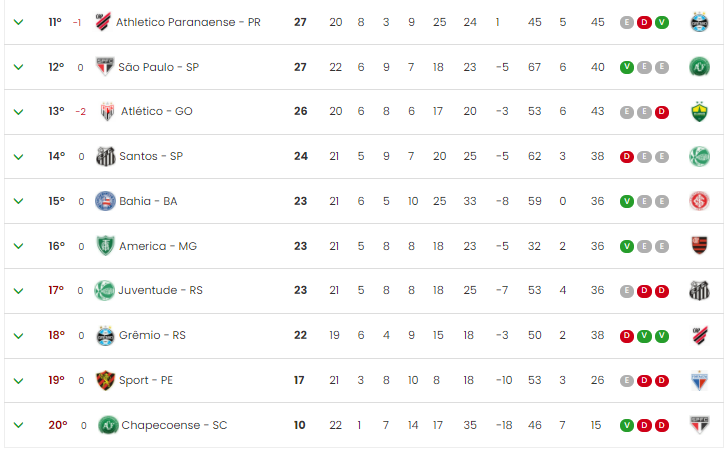Click the Sport Recife crest icon

coord(105,380)
